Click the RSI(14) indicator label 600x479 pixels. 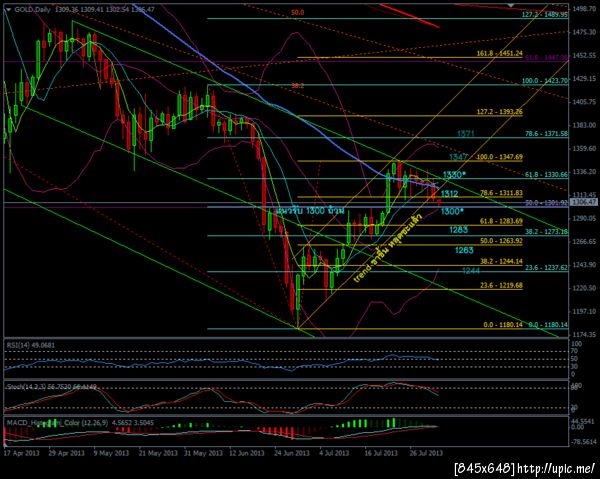tap(31, 345)
